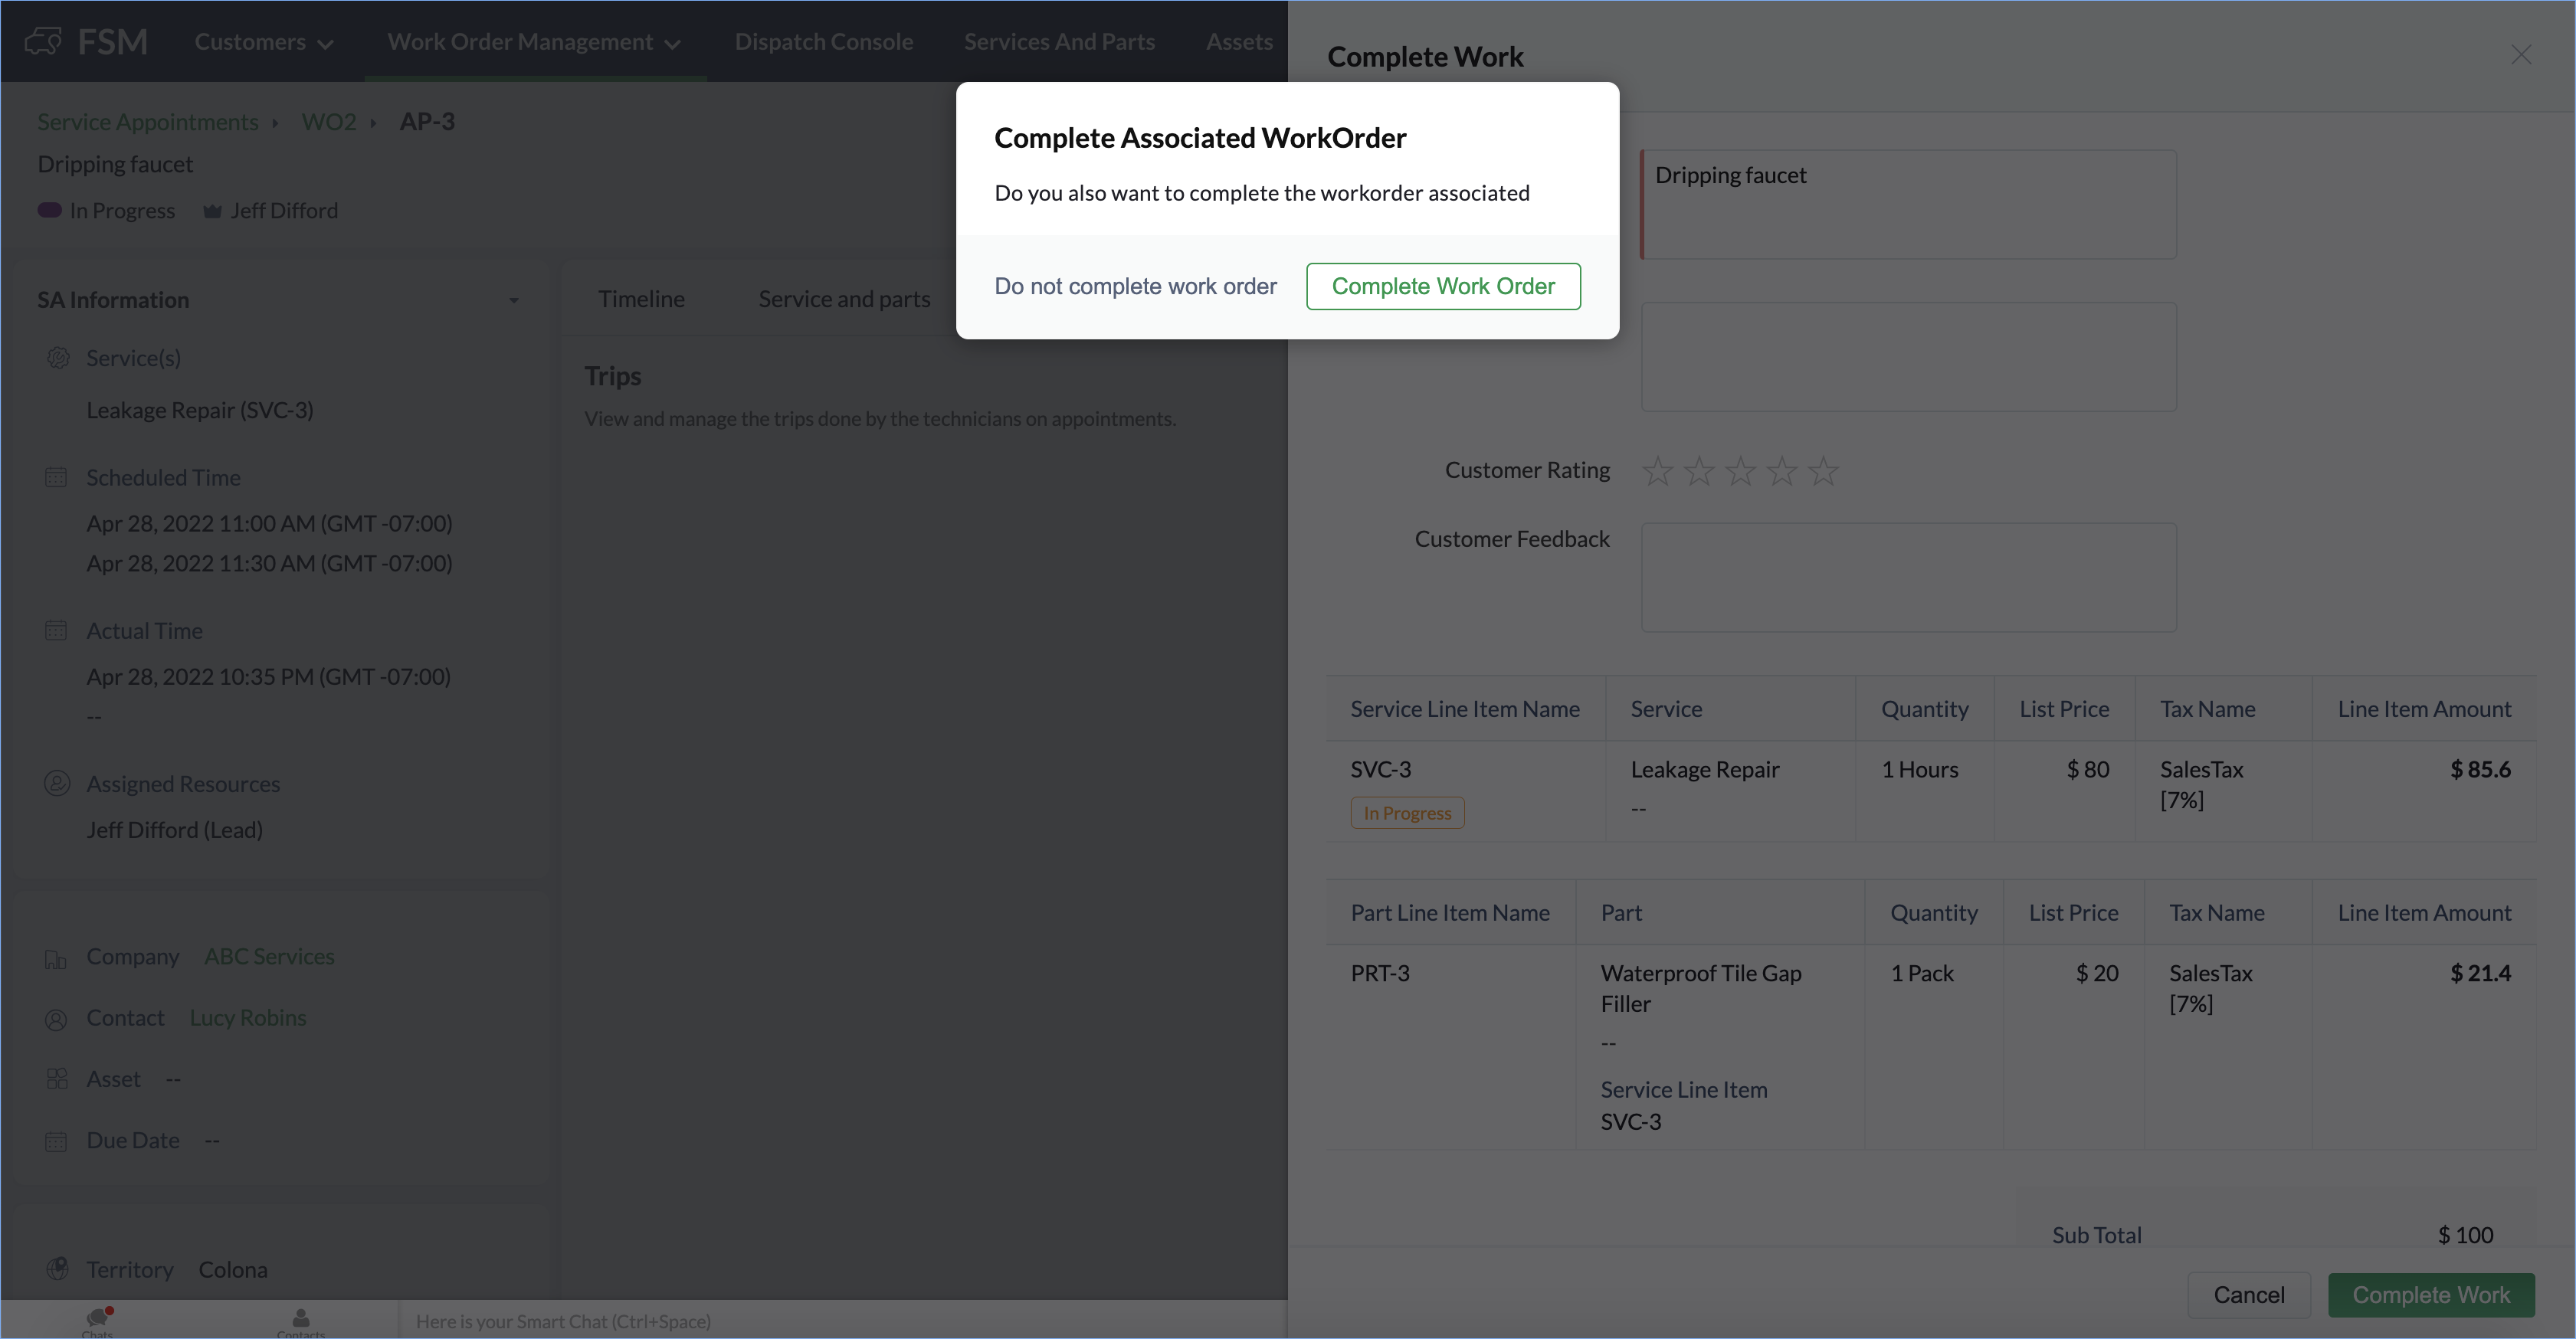Screen dimensions: 2576x1339
Task: Click the Cancel button
Action: point(2248,1295)
